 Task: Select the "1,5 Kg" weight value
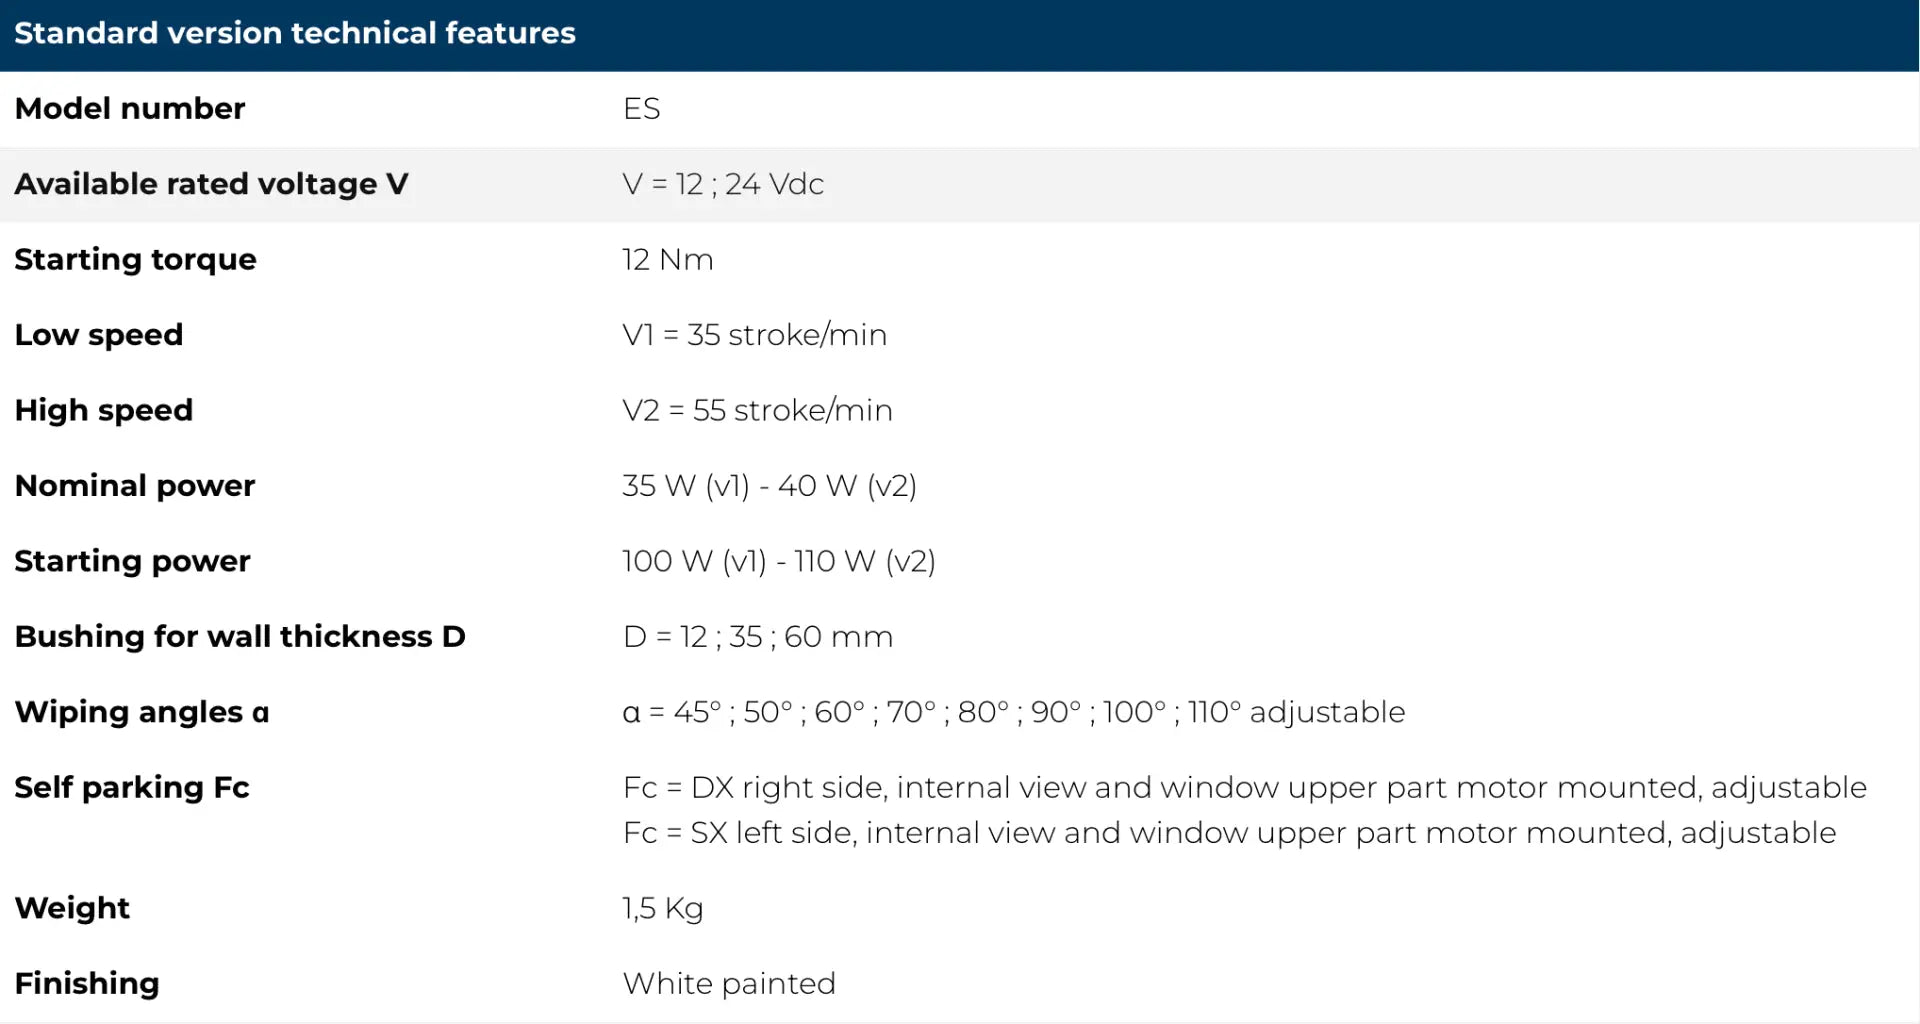[662, 908]
